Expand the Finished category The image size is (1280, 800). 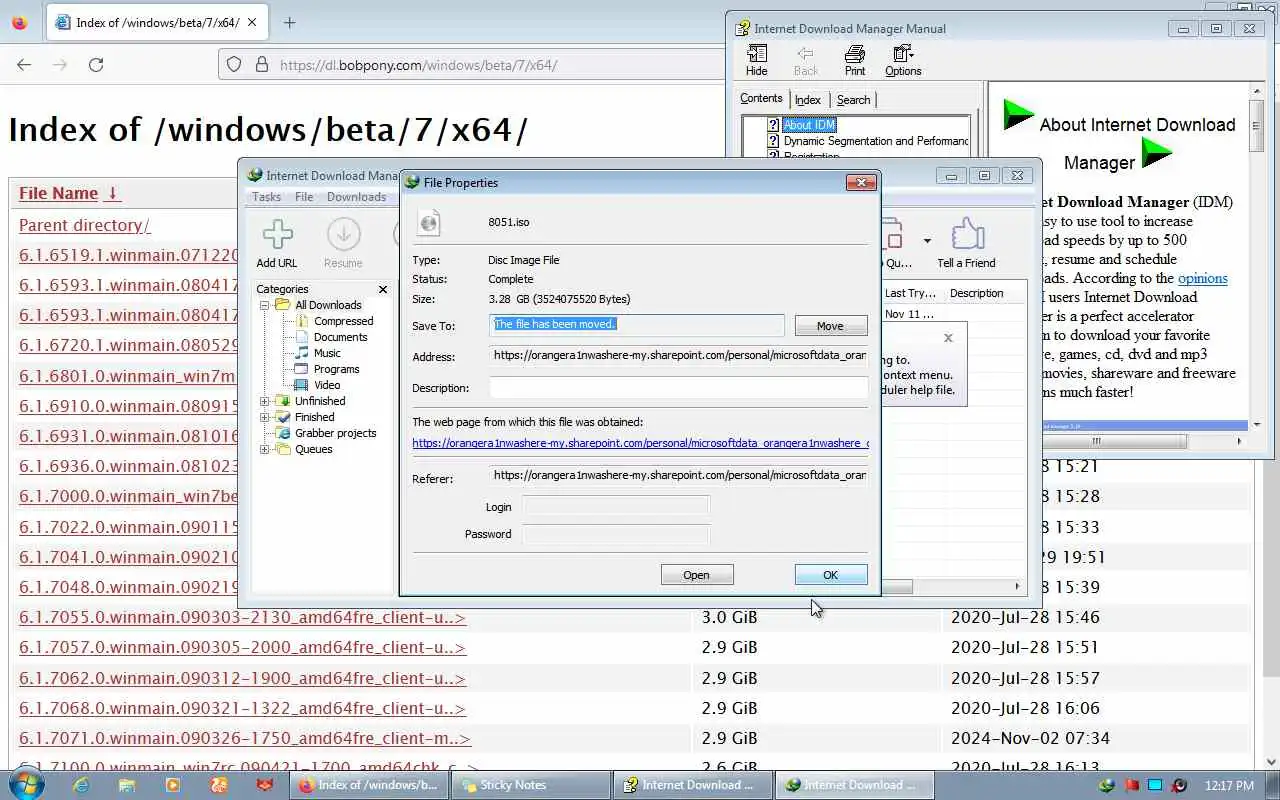(x=265, y=417)
